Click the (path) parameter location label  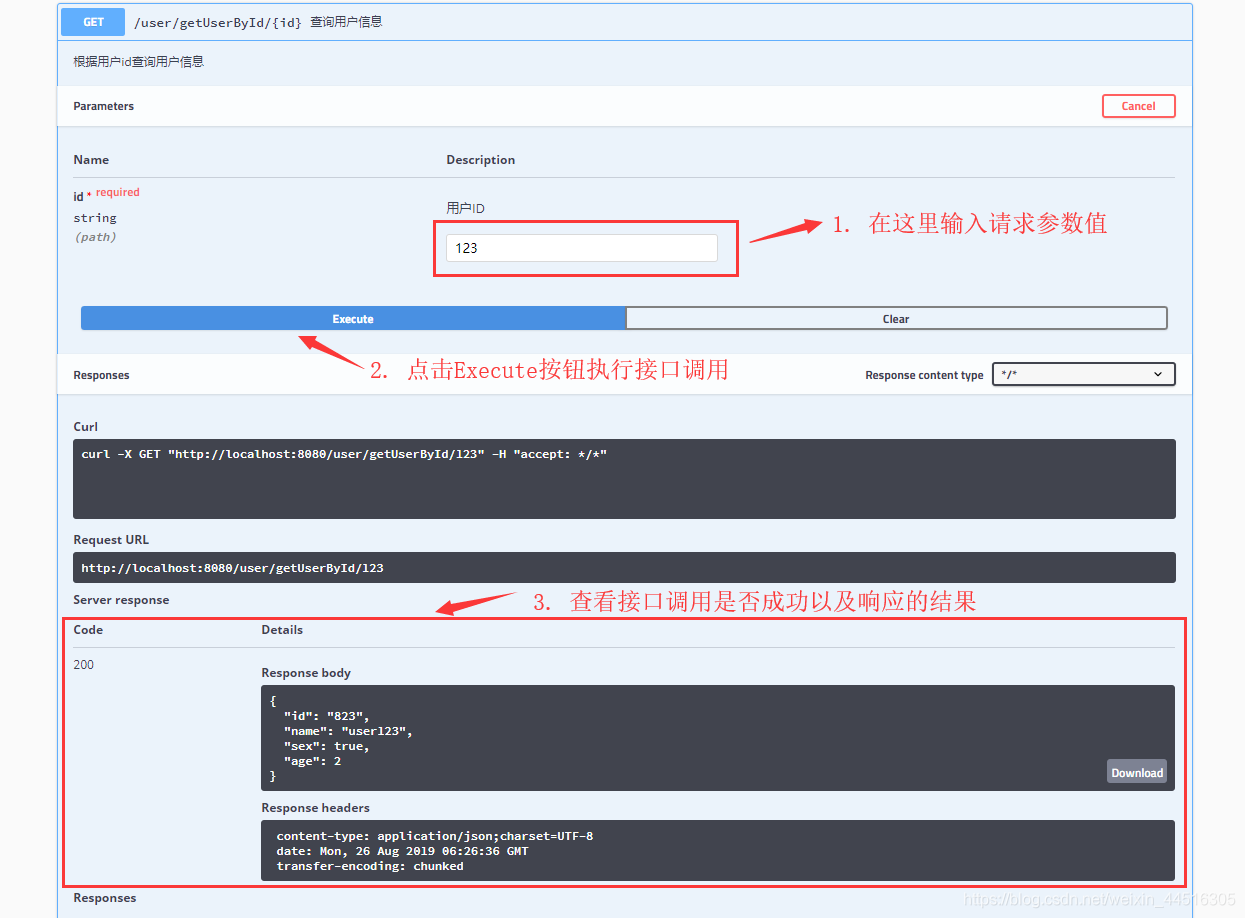click(95, 237)
